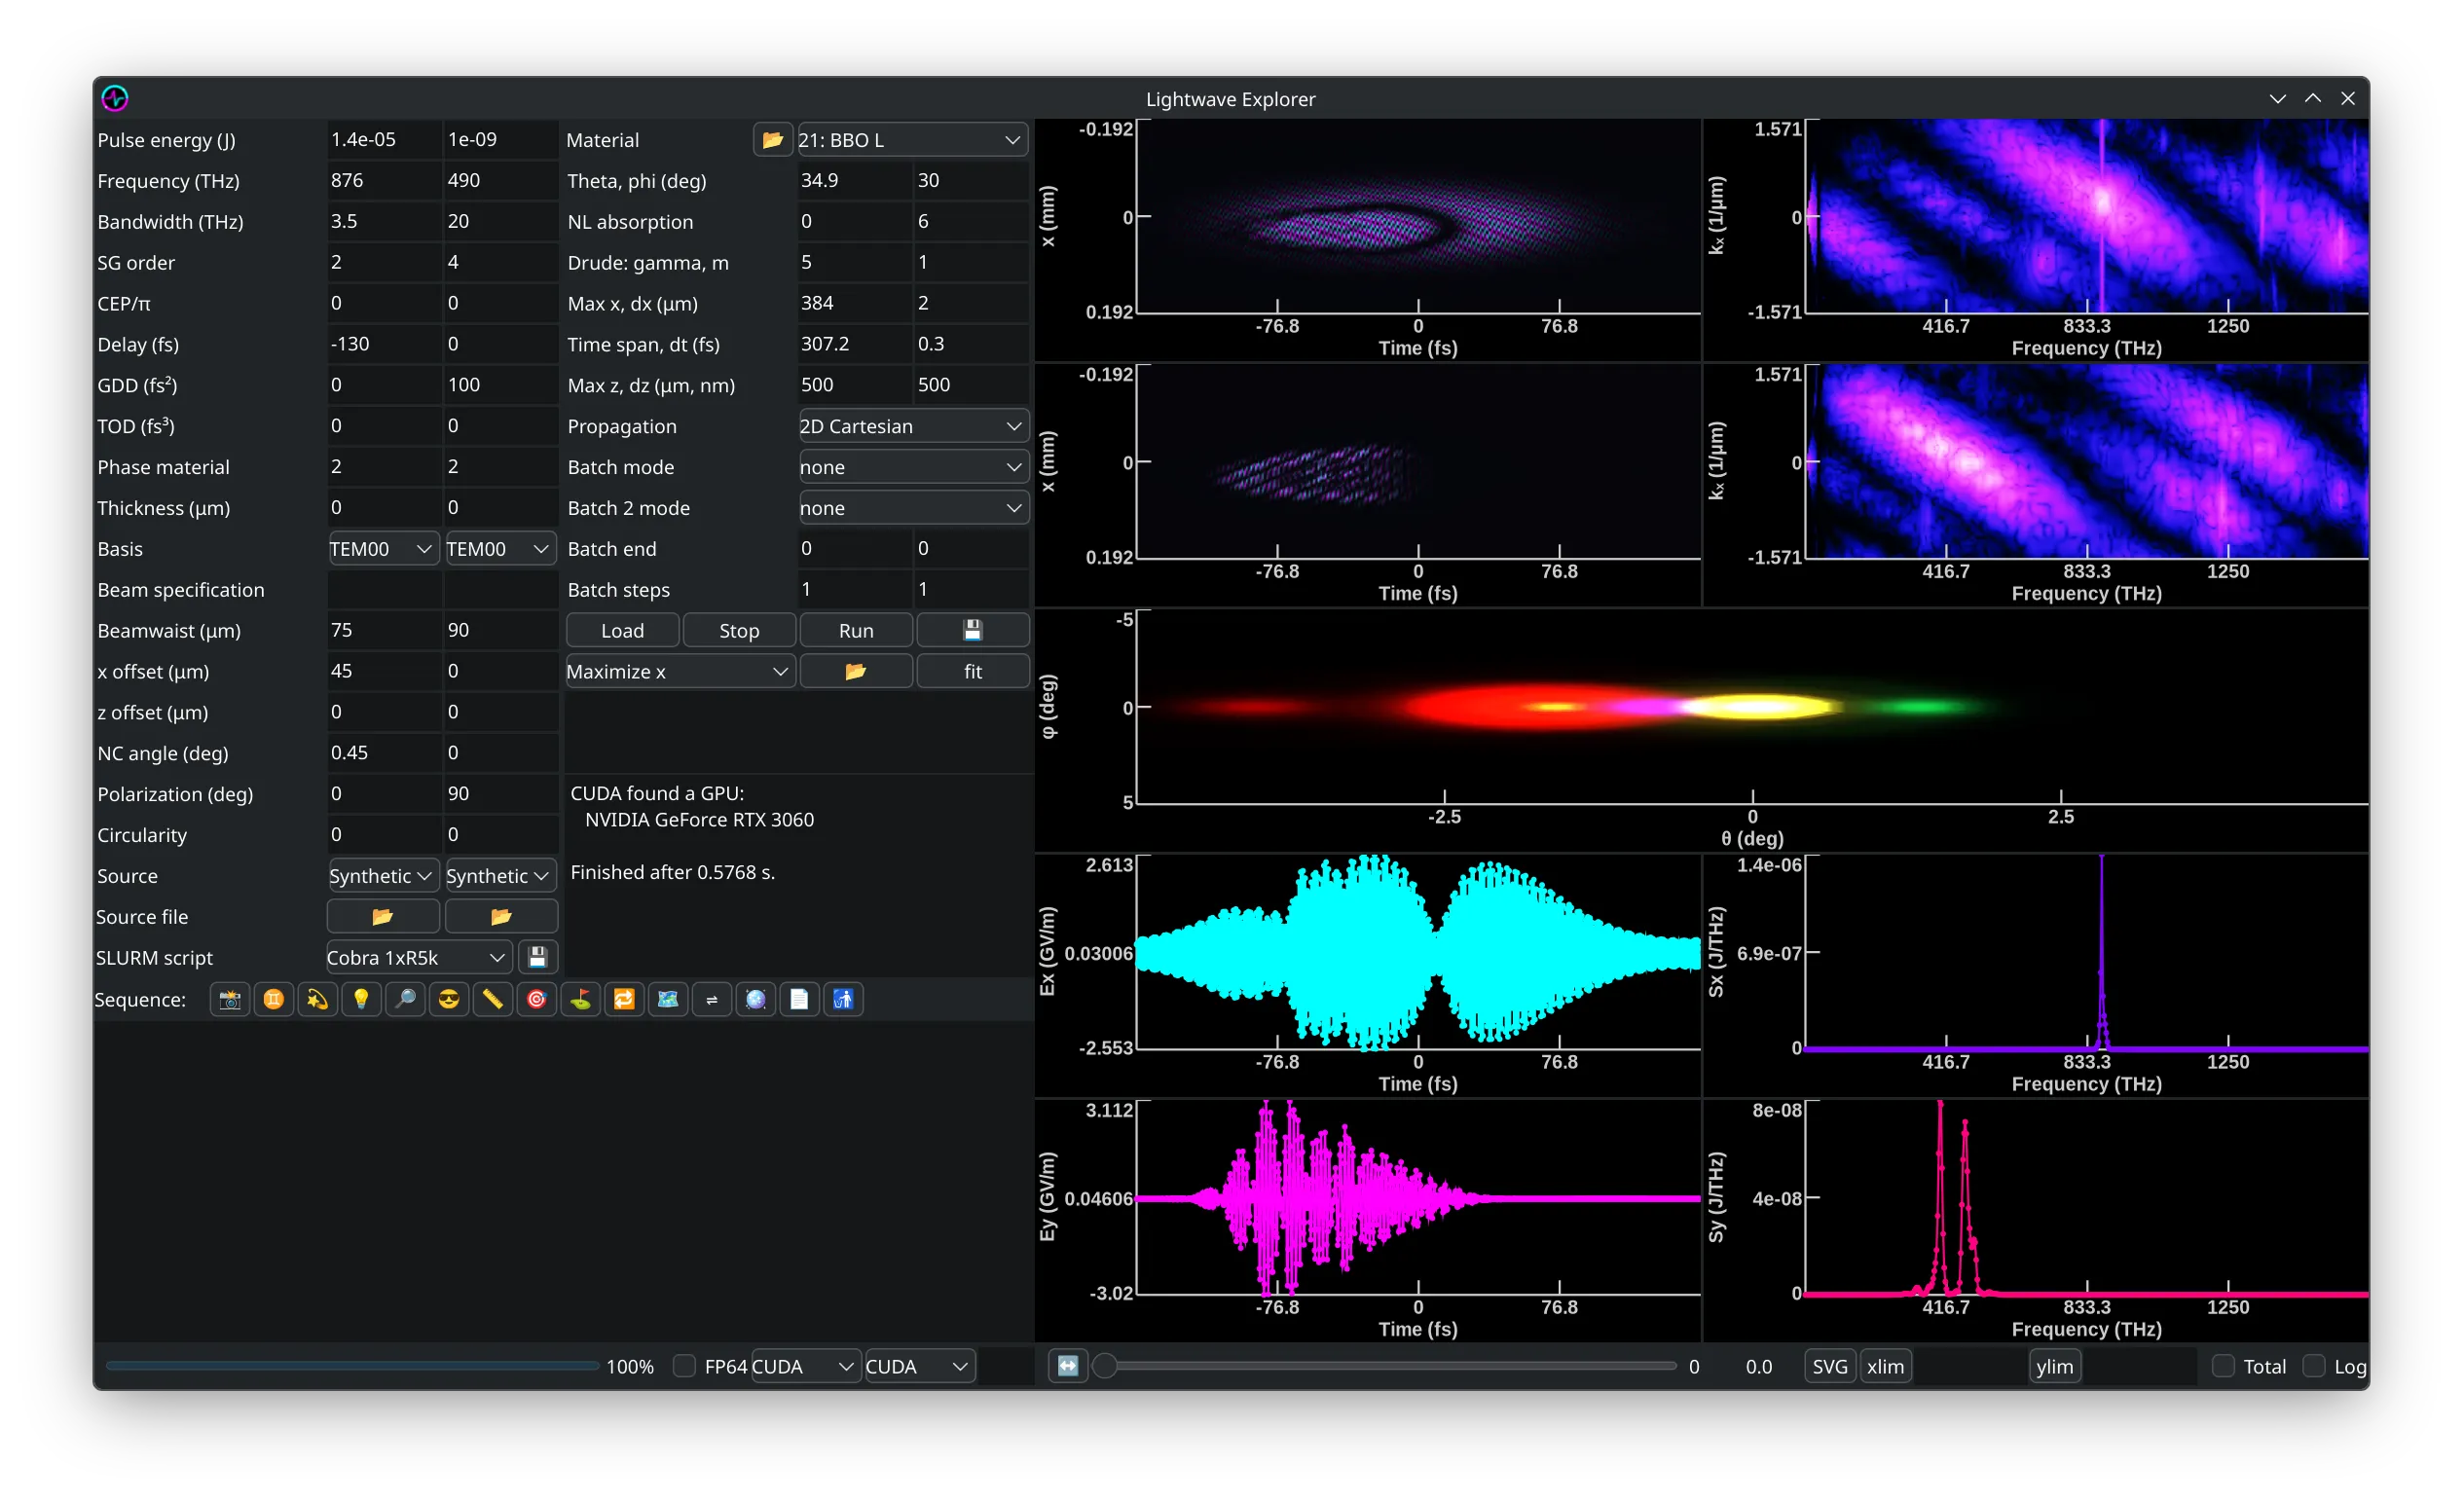
Task: Open the Batch mode dropdown
Action: (913, 467)
